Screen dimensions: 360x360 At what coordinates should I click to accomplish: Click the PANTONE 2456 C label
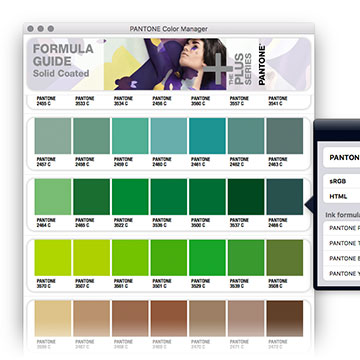162,101
